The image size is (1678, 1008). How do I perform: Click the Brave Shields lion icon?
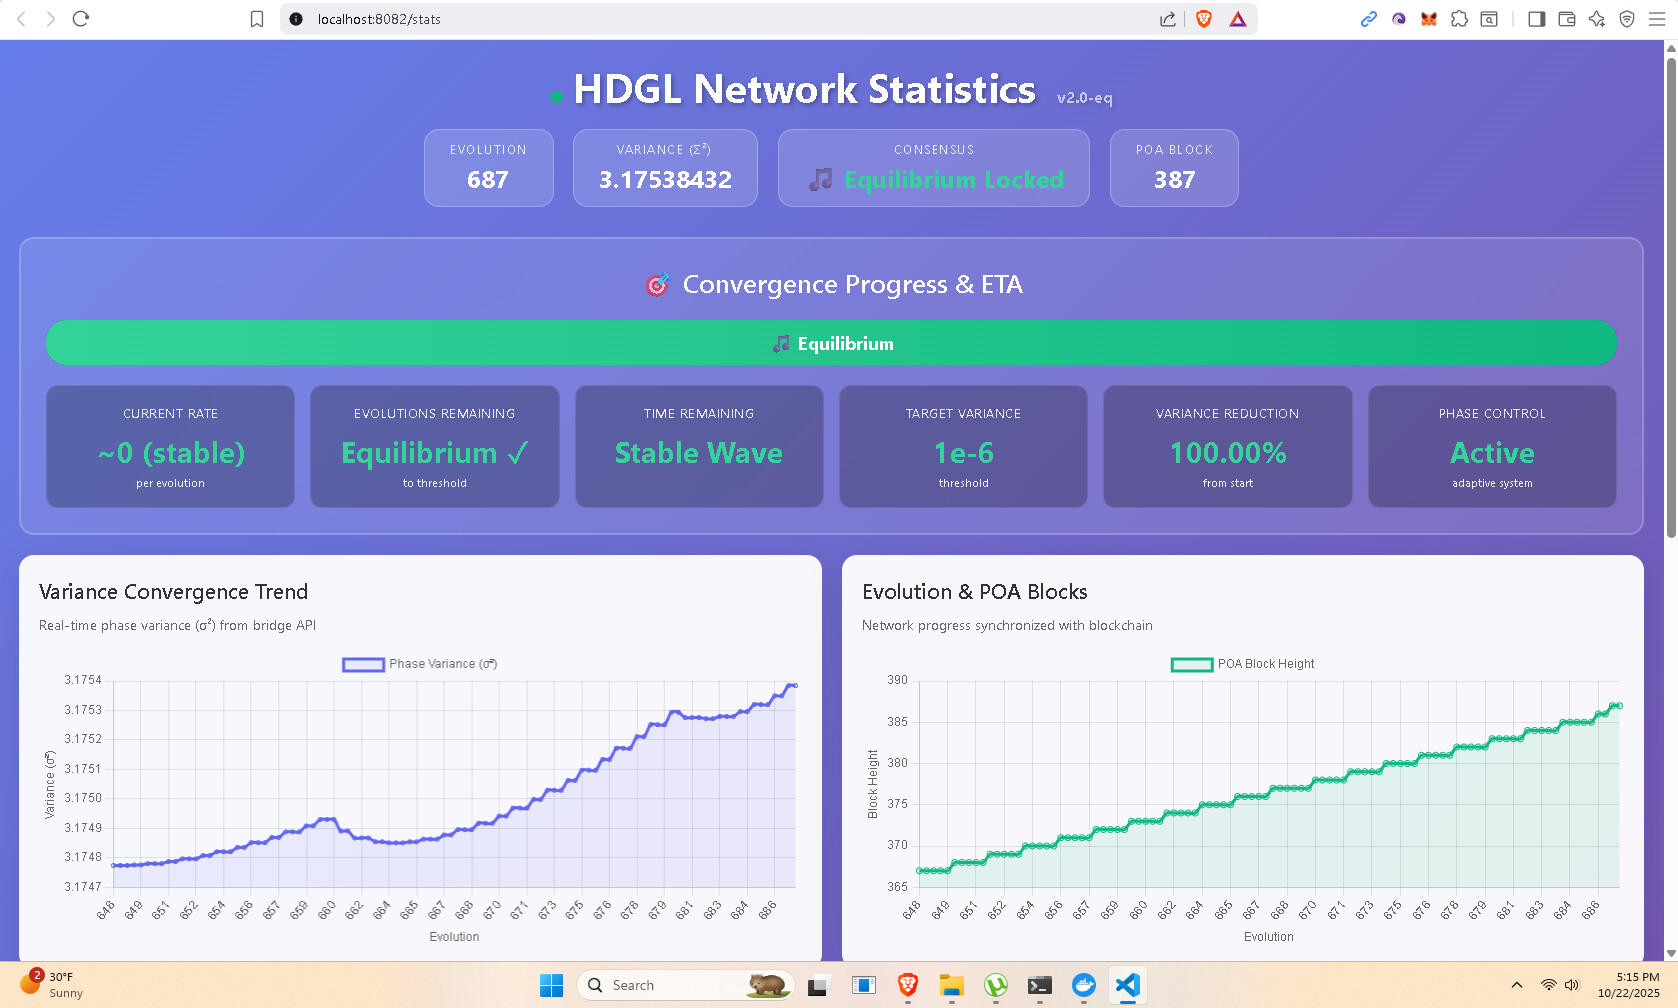(x=1204, y=19)
